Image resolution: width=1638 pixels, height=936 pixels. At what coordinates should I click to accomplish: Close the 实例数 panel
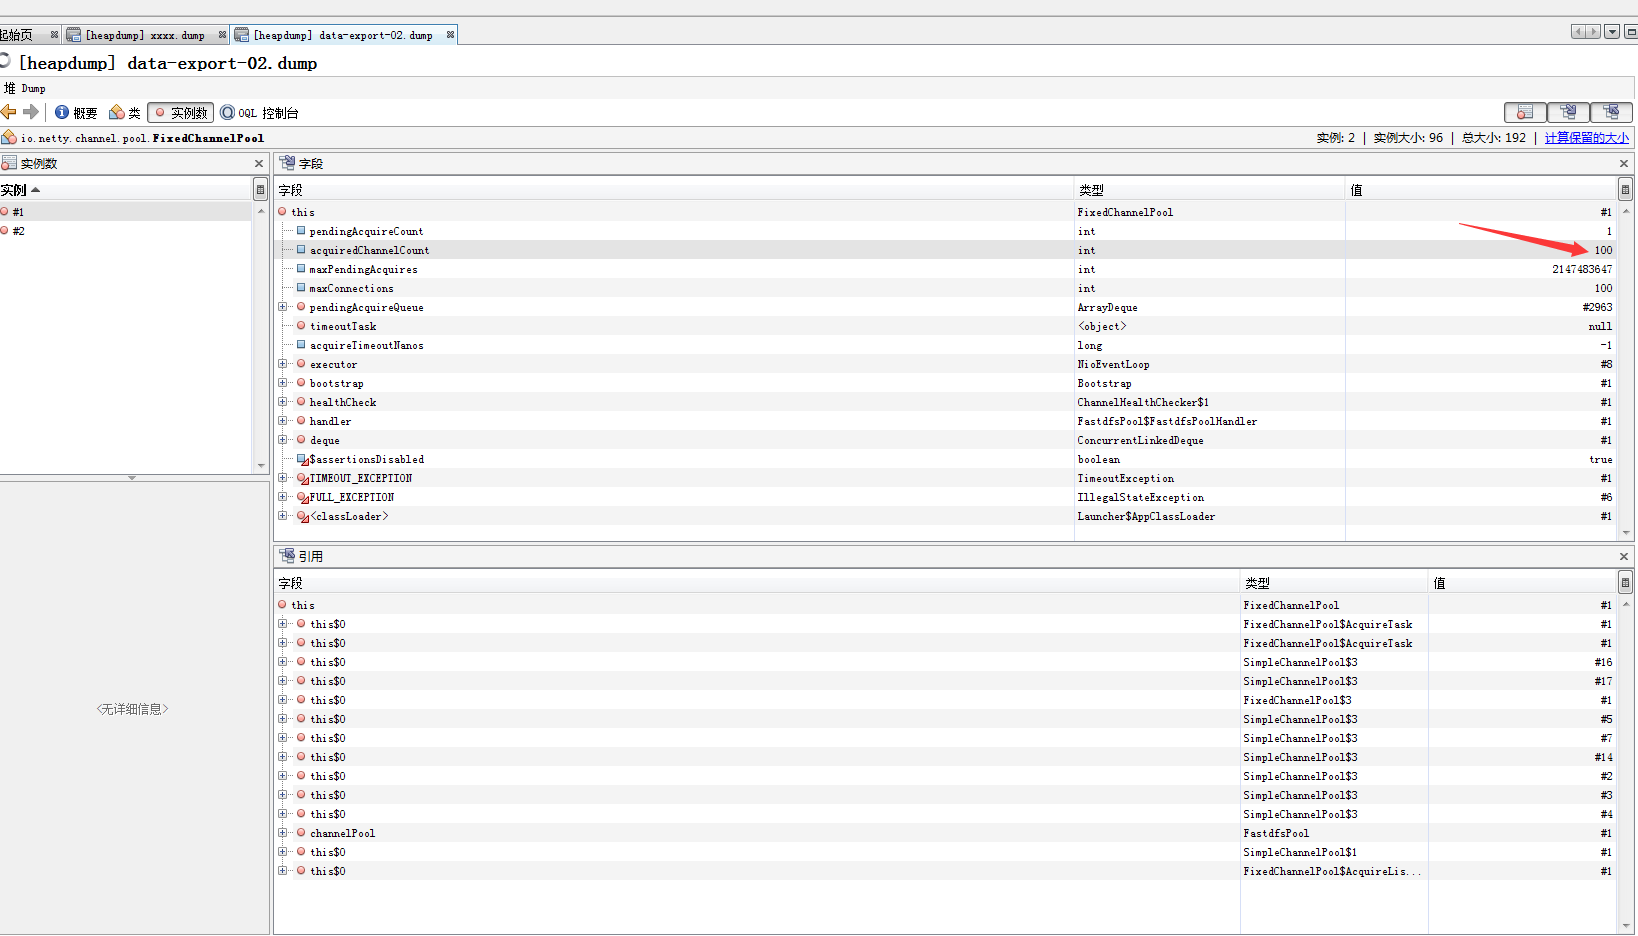pos(259,164)
